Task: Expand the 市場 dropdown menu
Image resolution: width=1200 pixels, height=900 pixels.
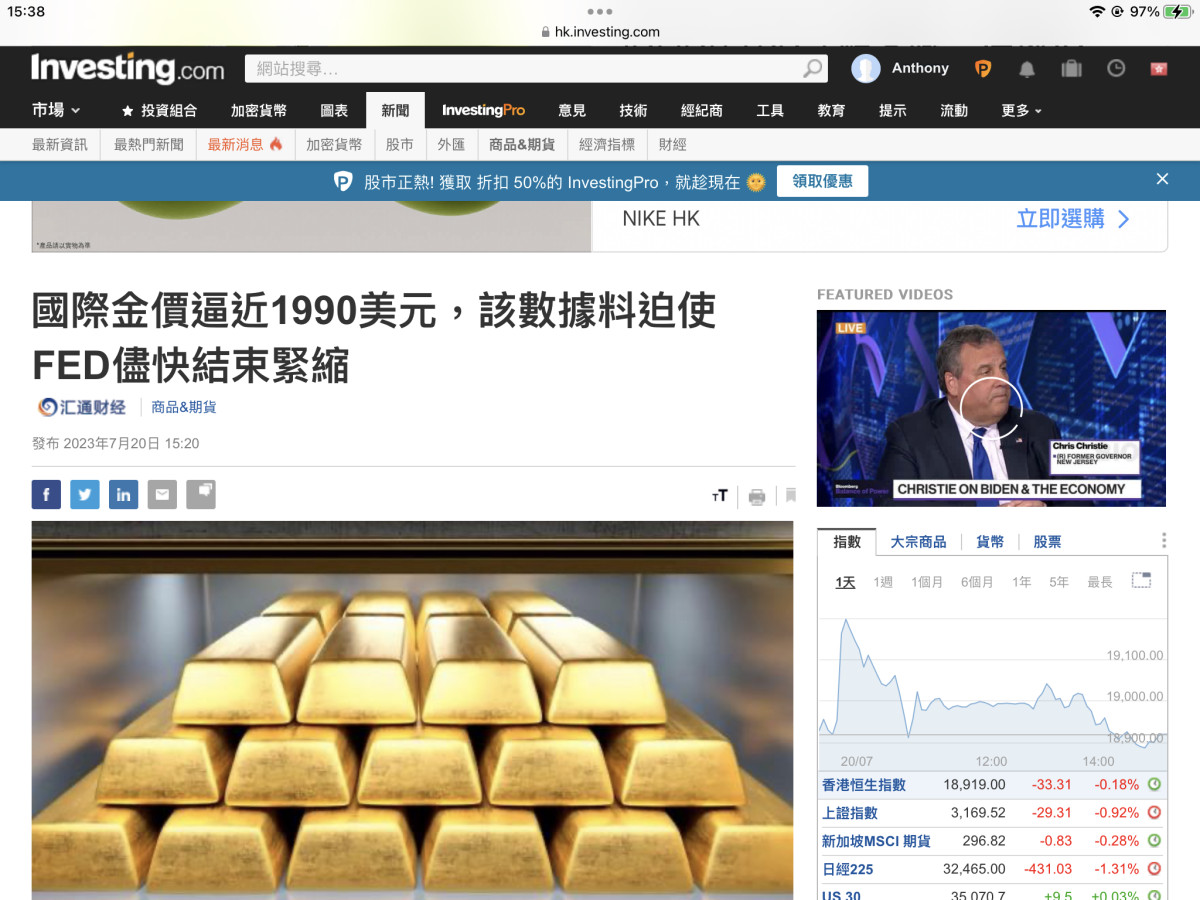Action: 56,110
